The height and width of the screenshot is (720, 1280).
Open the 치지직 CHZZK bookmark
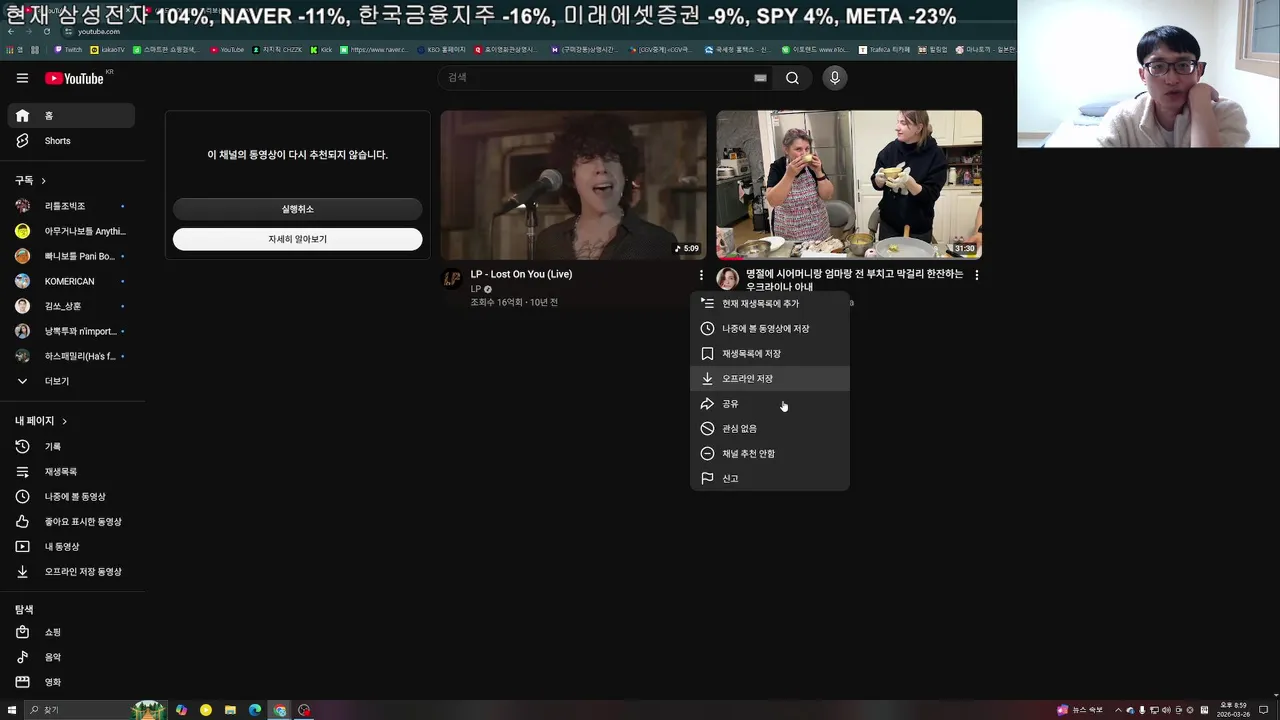[278, 49]
